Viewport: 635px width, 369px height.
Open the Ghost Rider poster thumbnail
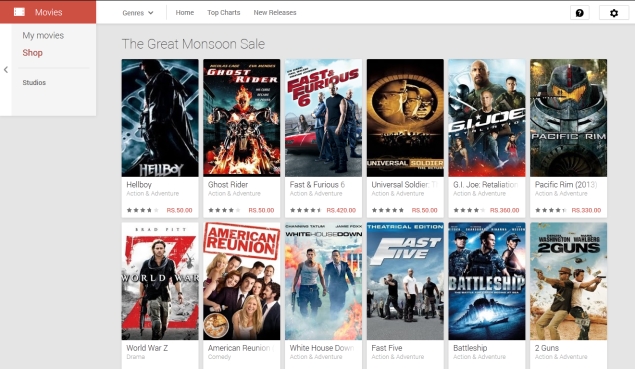click(x=242, y=118)
